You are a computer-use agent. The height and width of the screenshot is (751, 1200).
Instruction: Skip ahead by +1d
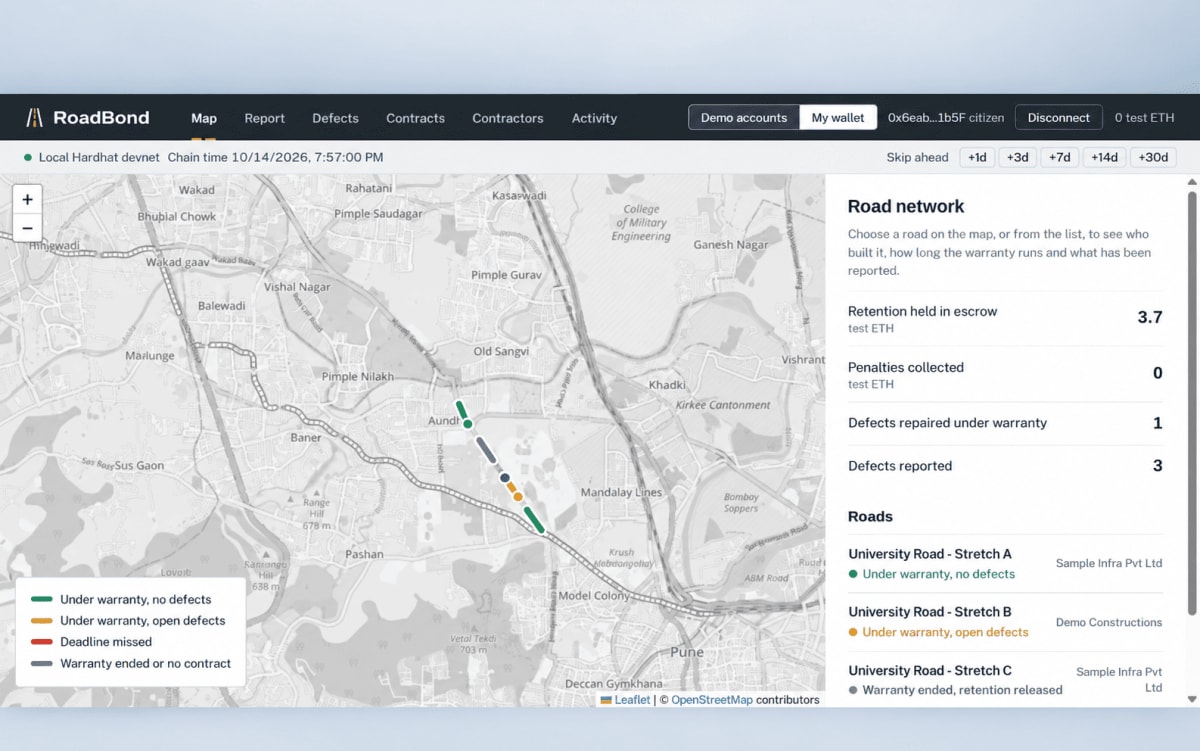[978, 157]
